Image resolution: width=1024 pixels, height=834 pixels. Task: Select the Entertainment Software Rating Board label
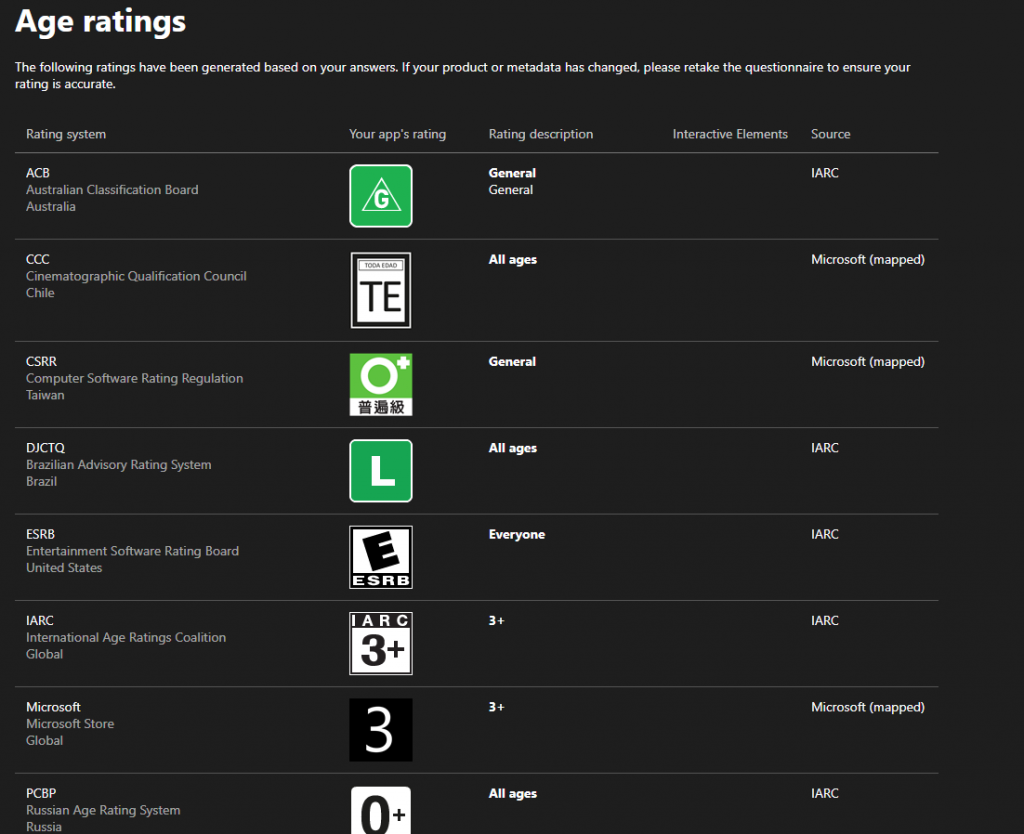click(132, 551)
